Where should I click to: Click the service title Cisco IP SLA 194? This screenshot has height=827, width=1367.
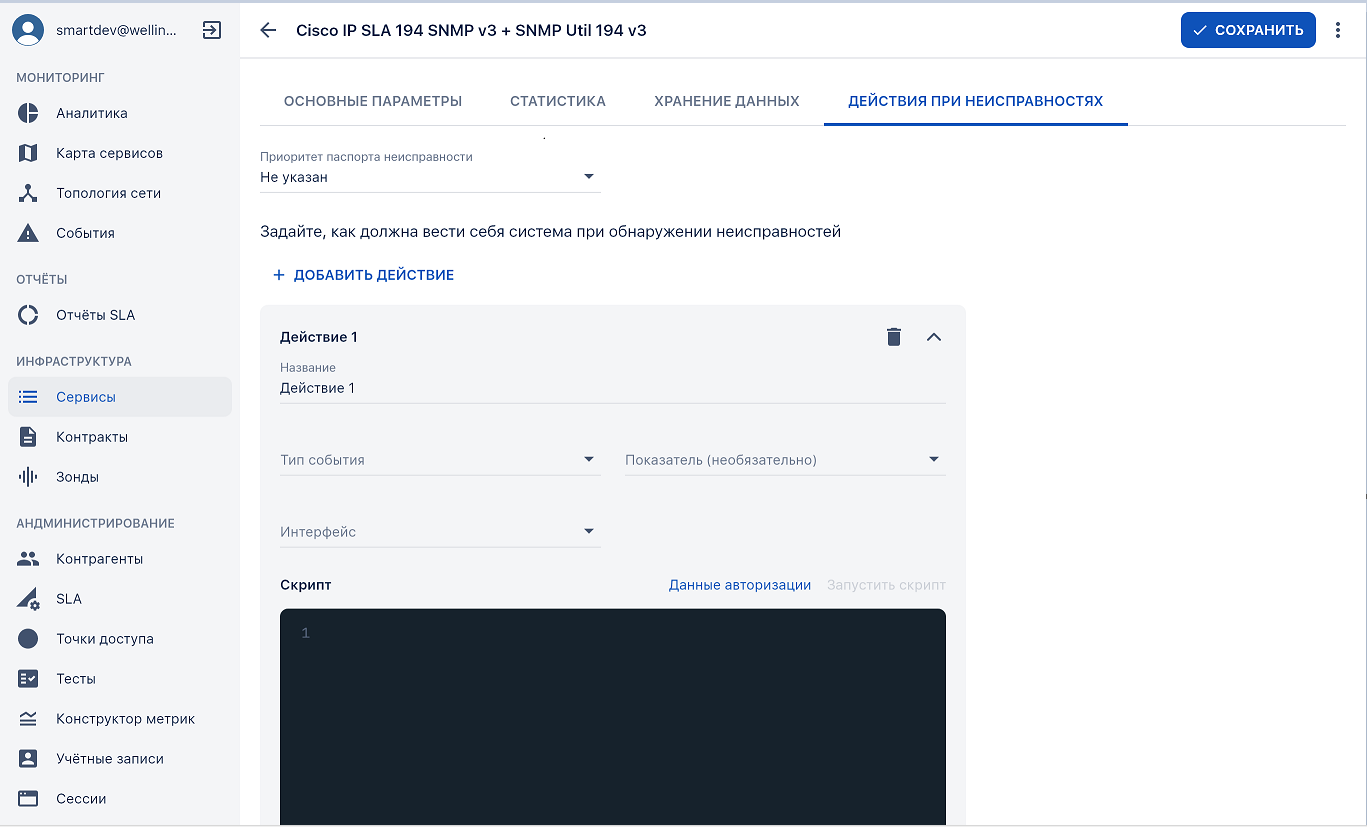click(x=471, y=30)
